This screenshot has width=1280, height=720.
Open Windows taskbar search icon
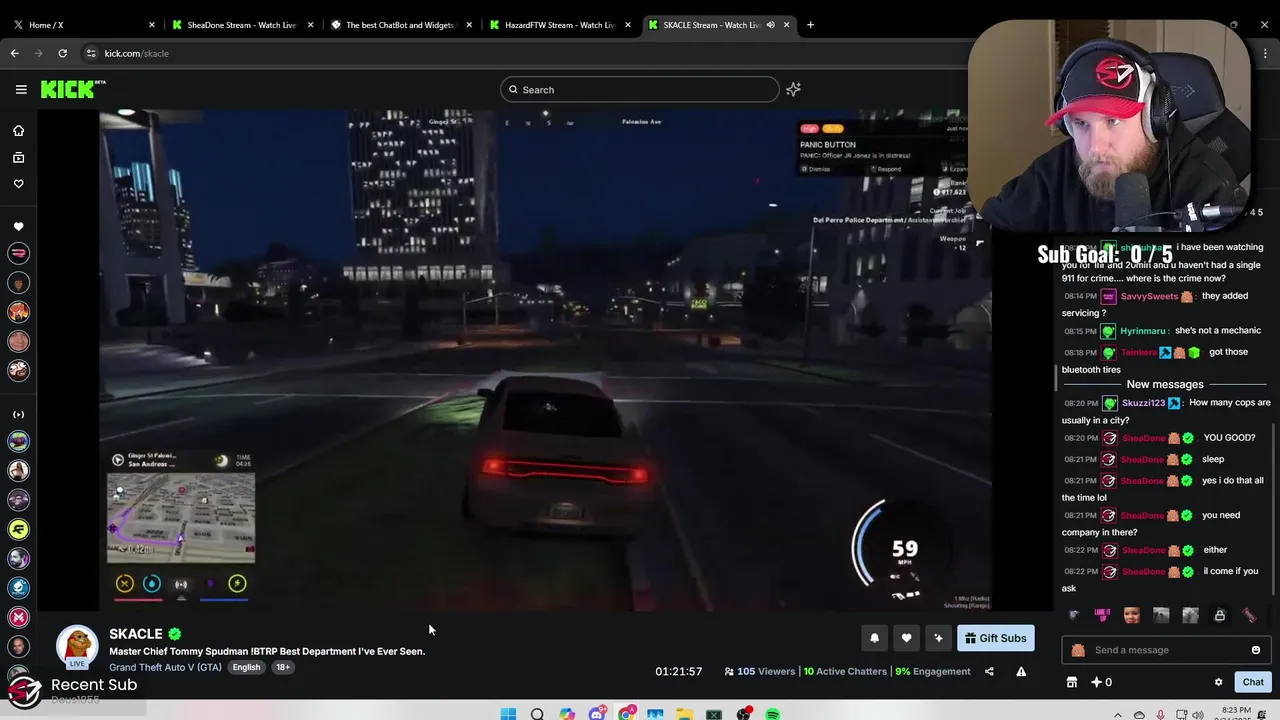click(537, 714)
